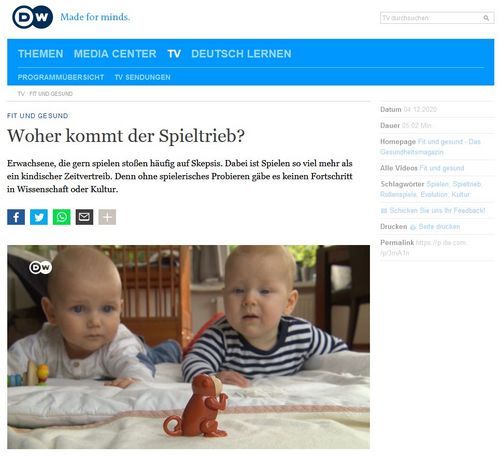
Task: Open TV SENDUNGEN submenu link
Action: [x=142, y=77]
